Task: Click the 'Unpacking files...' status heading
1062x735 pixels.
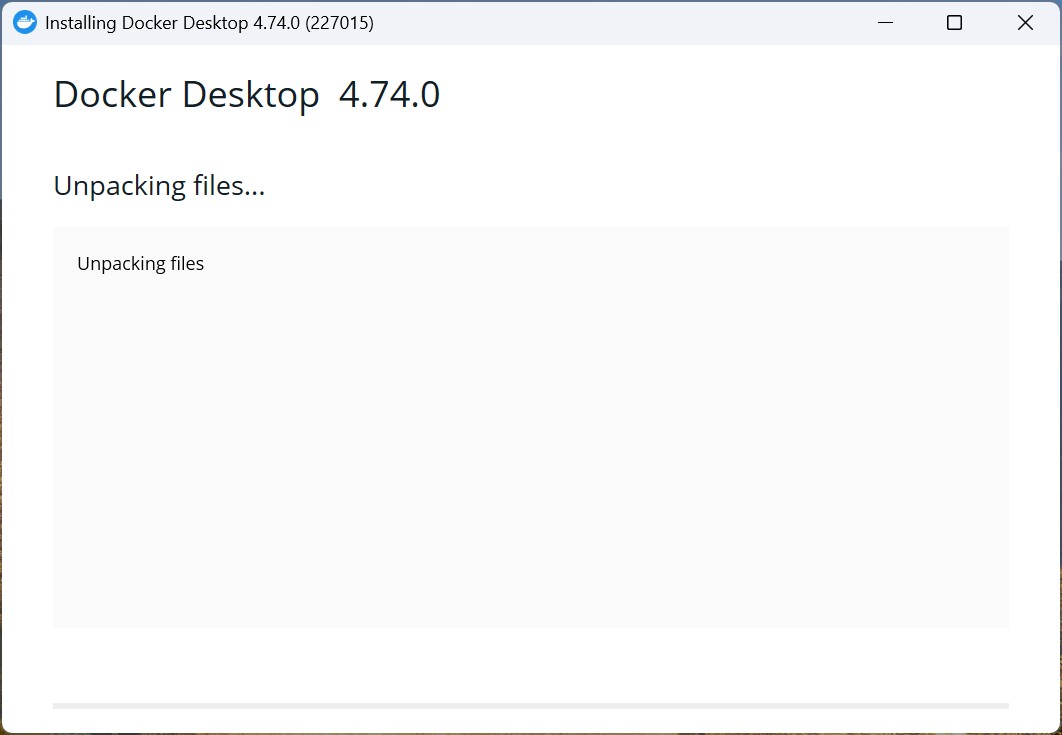Action: (159, 186)
